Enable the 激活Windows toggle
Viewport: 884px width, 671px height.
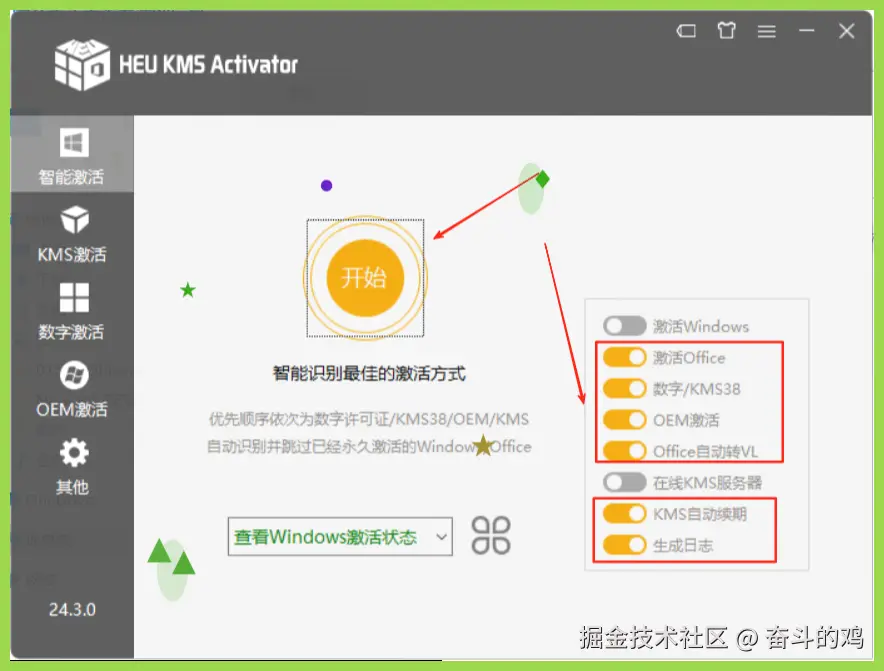point(624,326)
